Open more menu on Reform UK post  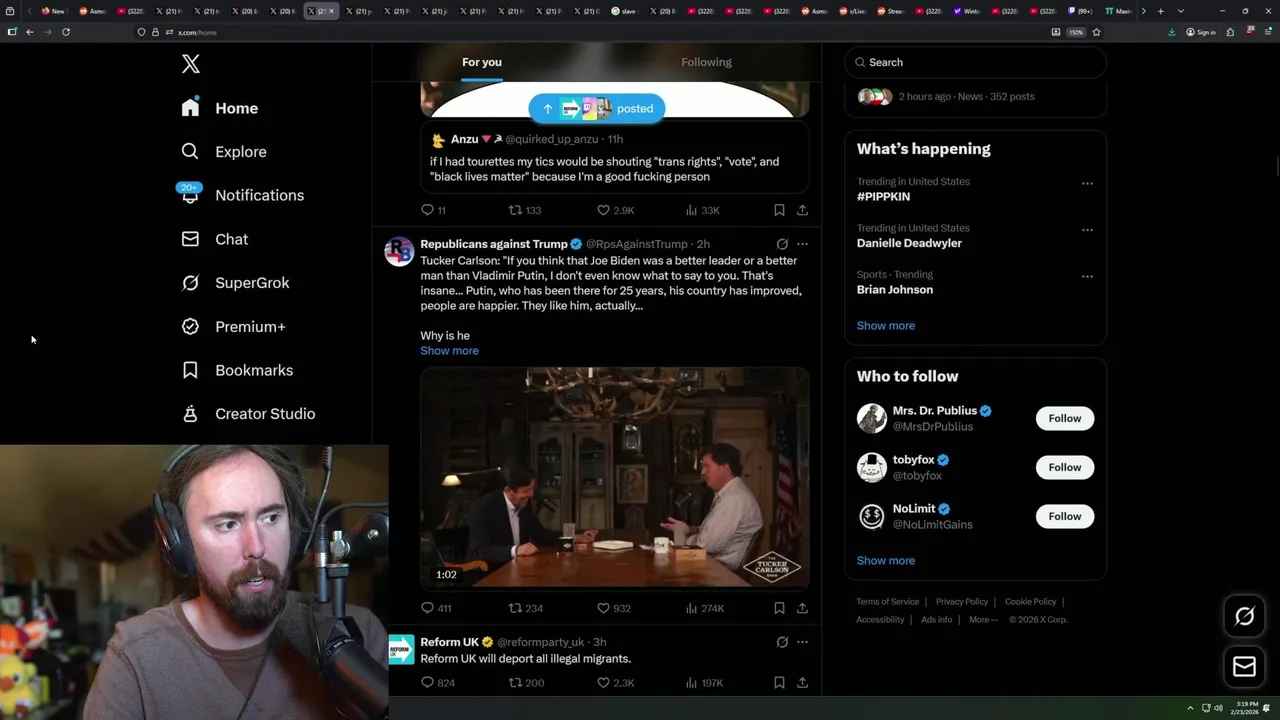pos(802,642)
